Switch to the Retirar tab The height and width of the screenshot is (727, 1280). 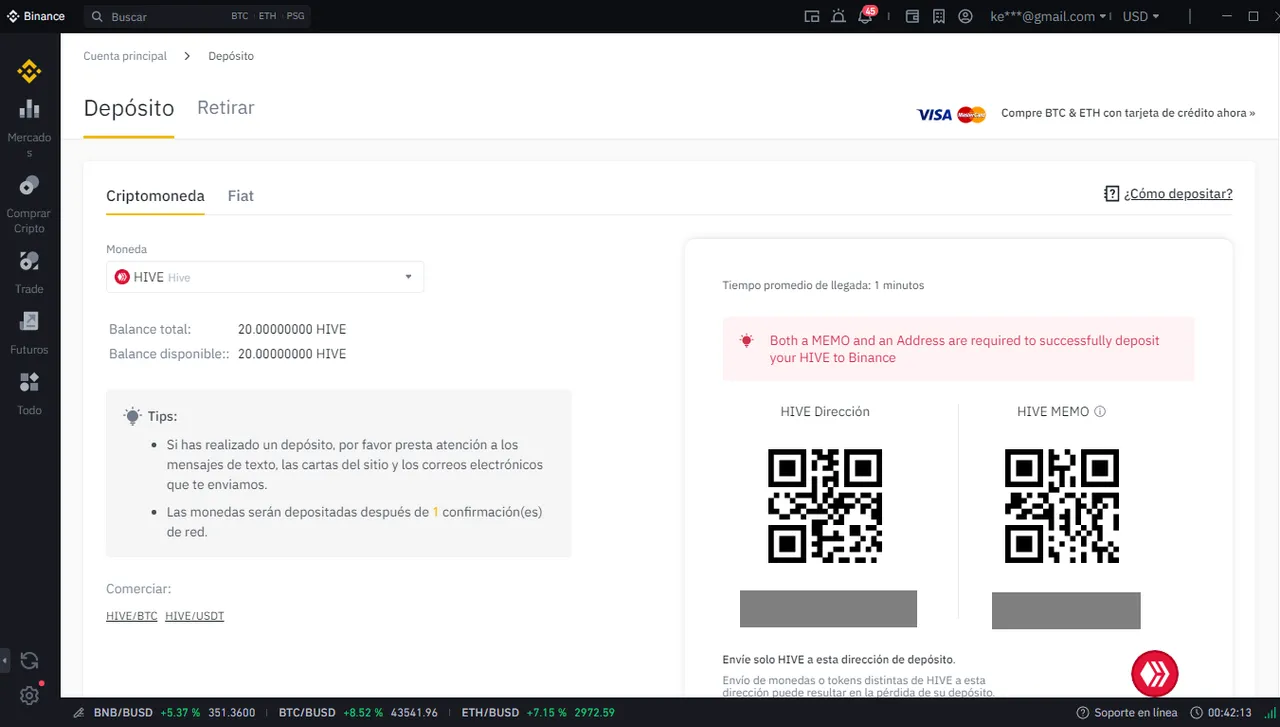(x=226, y=108)
